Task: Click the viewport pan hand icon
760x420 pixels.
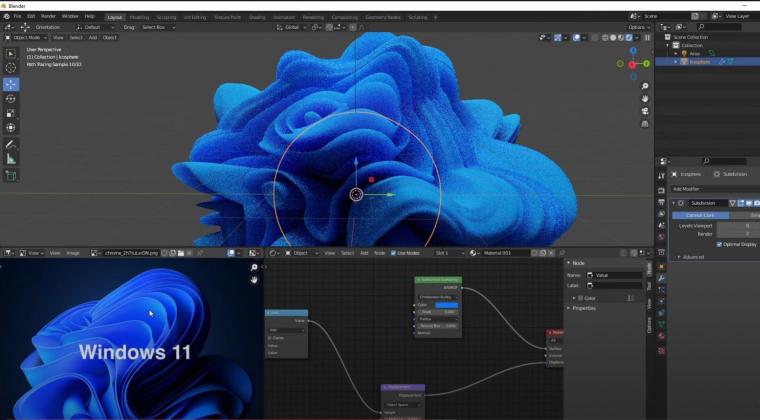Action: tap(645, 98)
